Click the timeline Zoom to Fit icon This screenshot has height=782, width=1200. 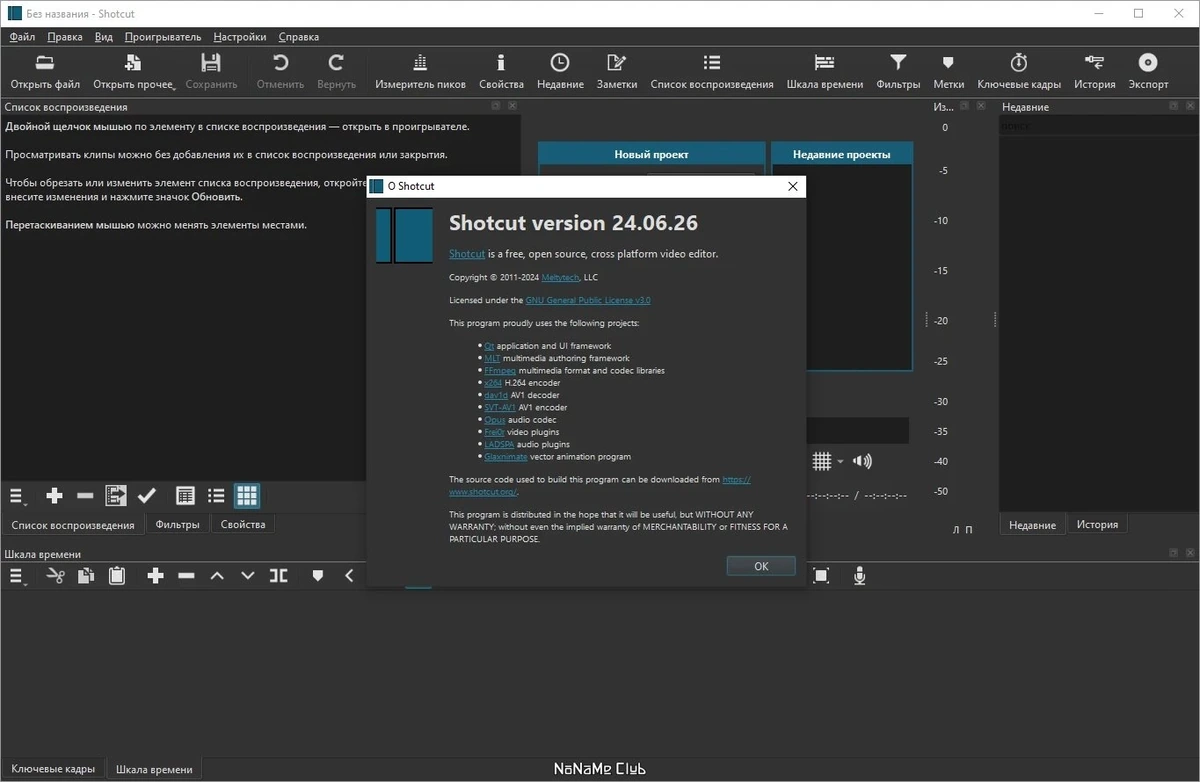click(x=821, y=575)
